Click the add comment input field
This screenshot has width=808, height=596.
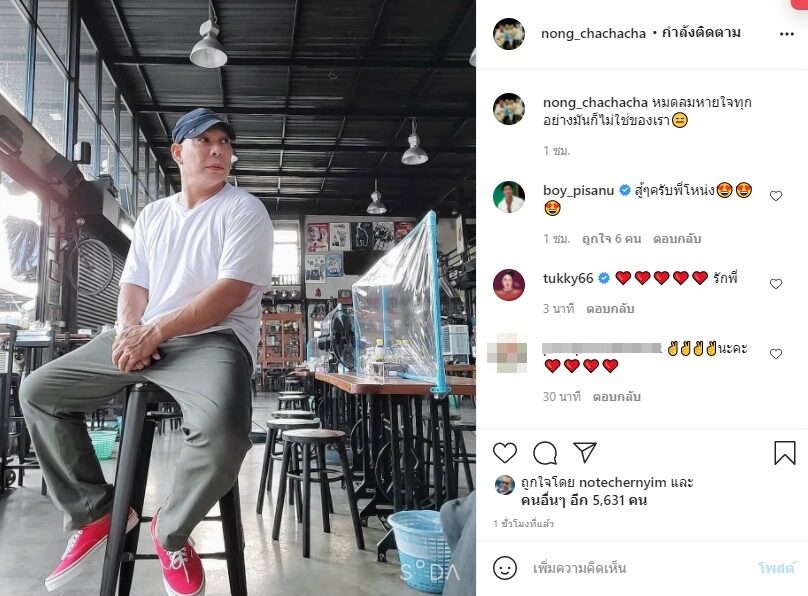[639, 568]
